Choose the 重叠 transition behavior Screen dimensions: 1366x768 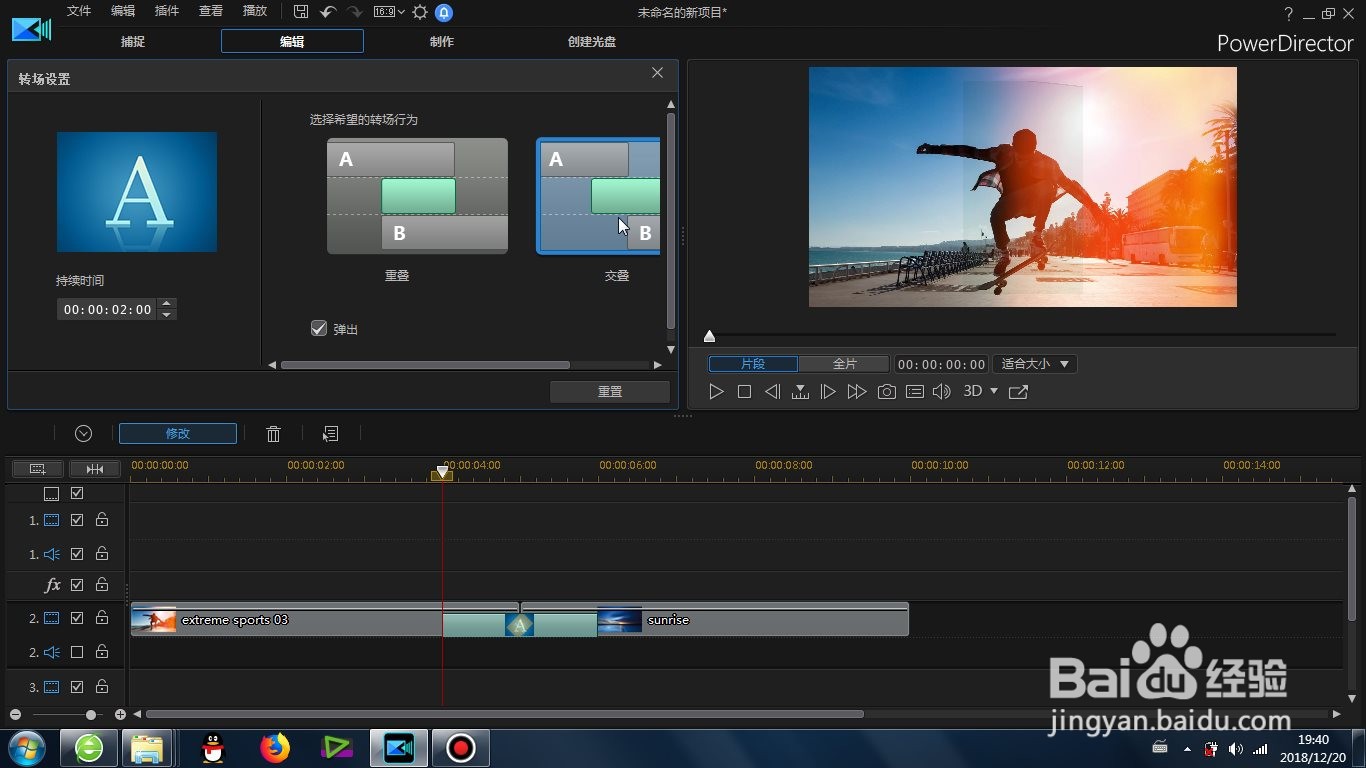click(417, 196)
